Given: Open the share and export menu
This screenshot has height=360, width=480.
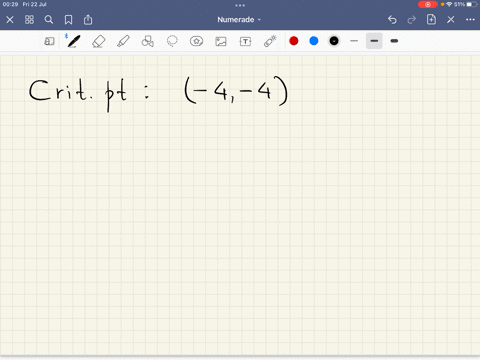Looking at the screenshot, I should coord(88,20).
